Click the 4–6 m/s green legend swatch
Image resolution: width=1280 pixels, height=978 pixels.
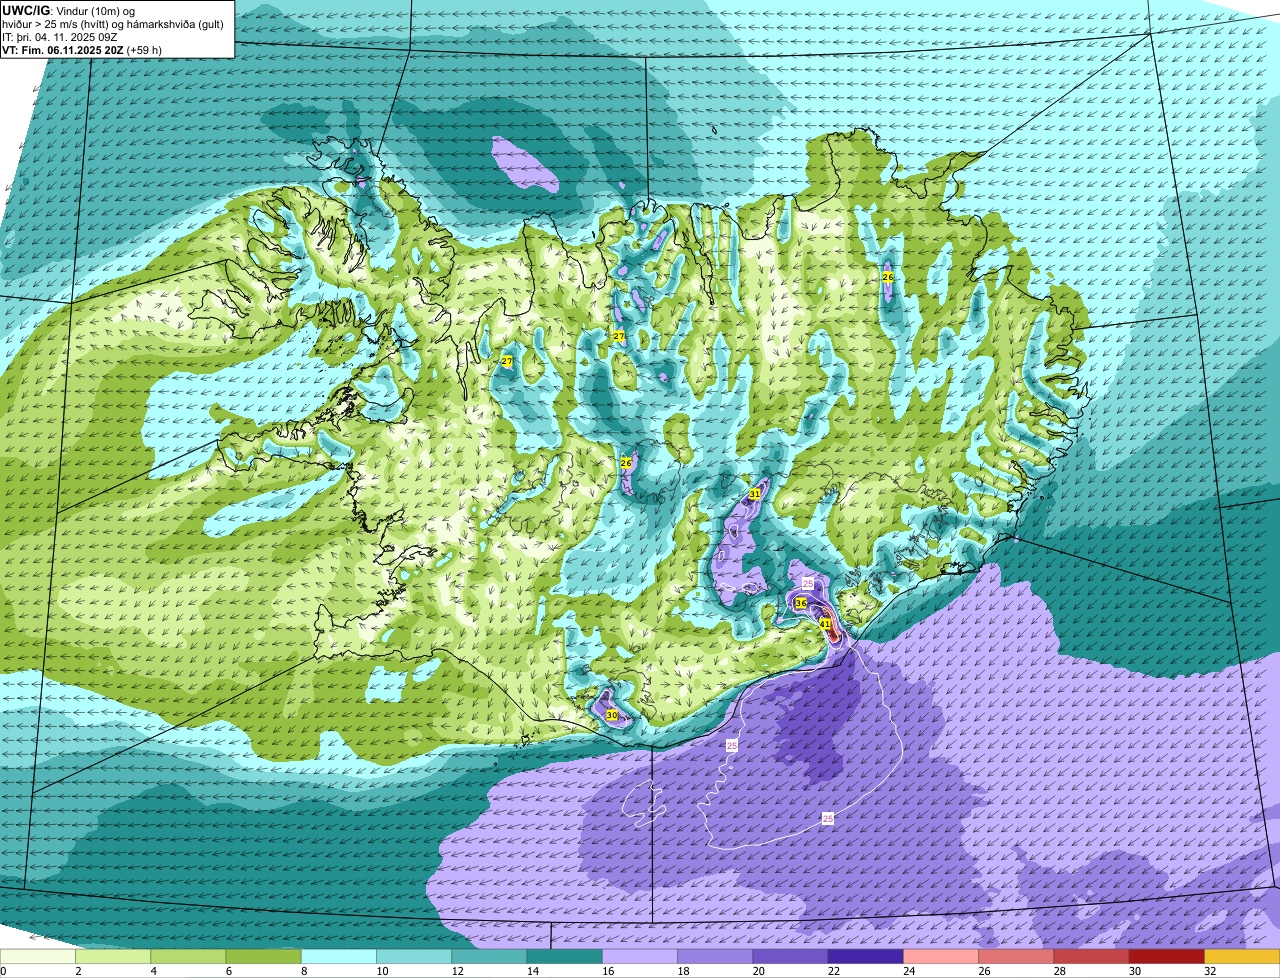pos(188,957)
